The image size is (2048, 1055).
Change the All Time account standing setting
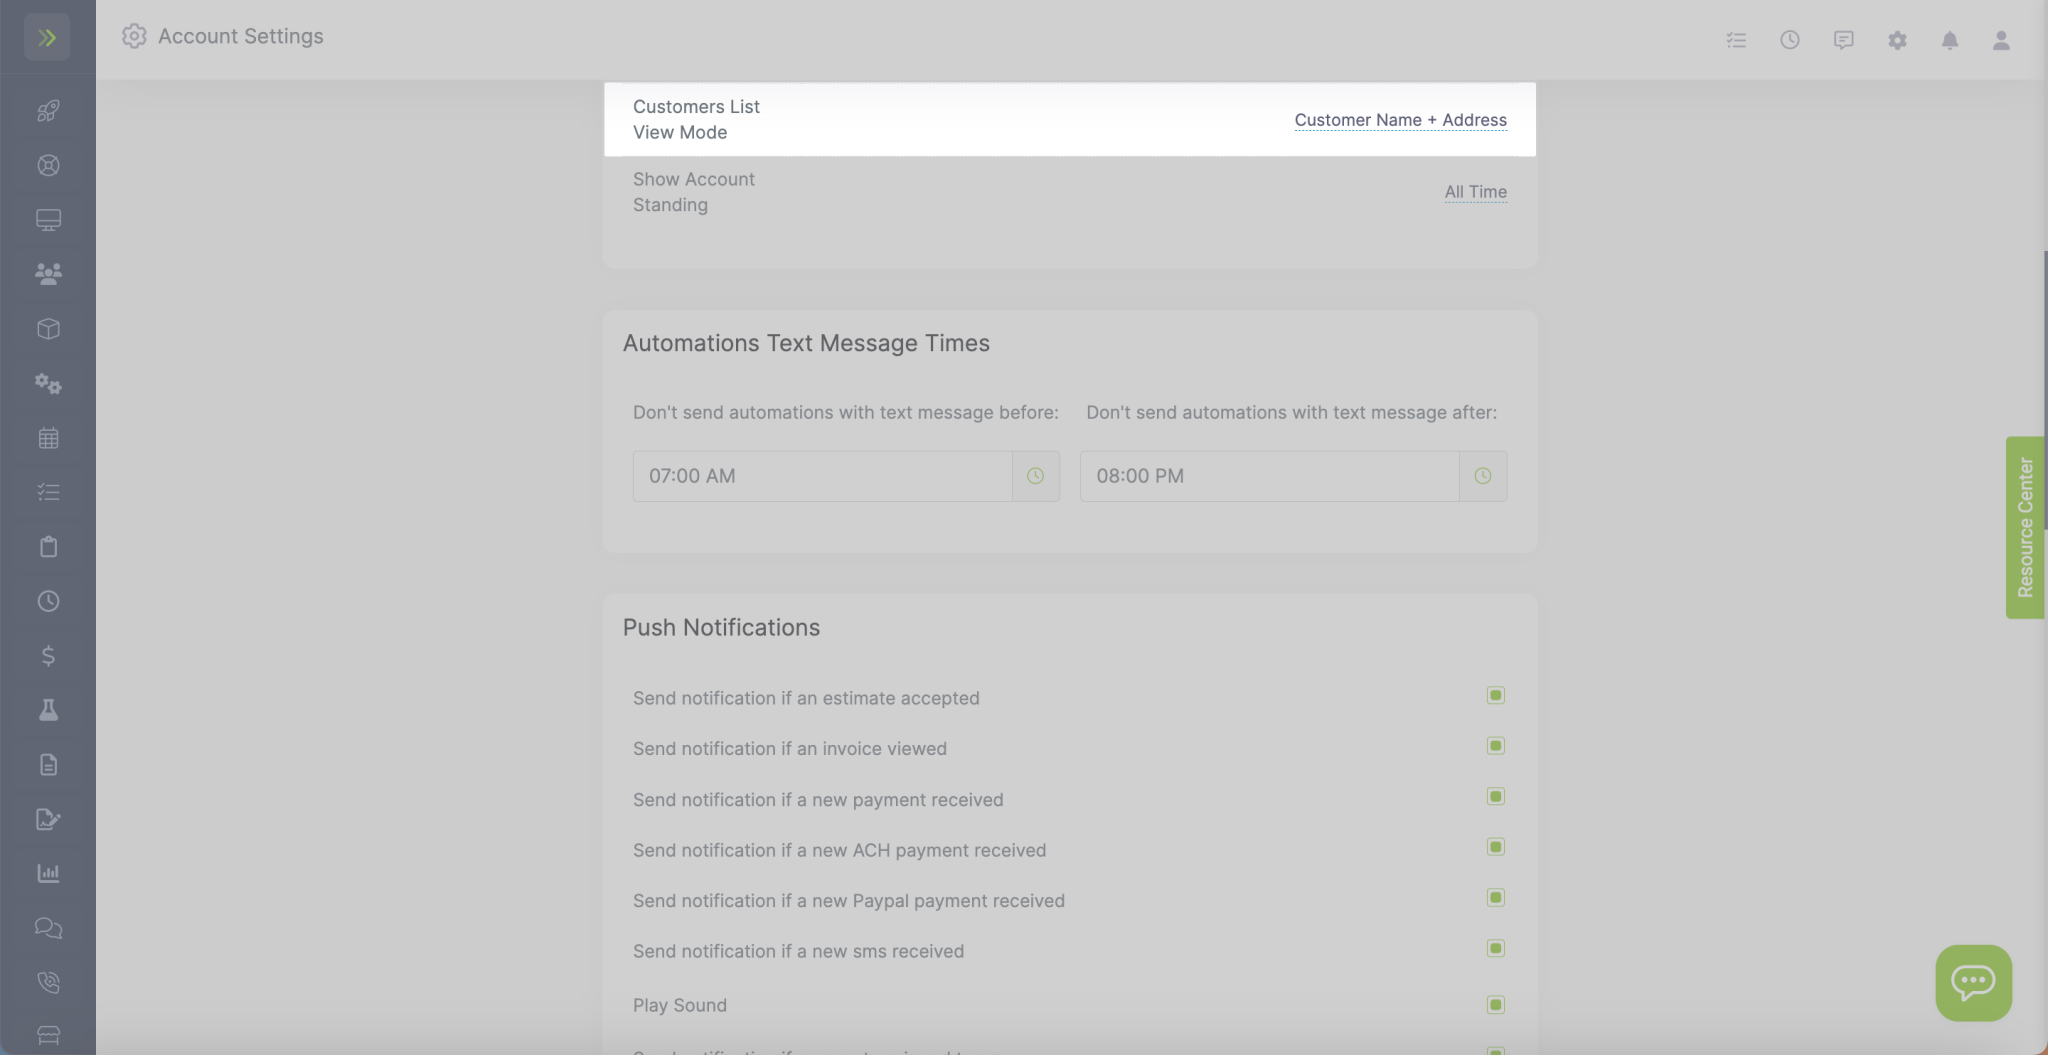point(1475,191)
